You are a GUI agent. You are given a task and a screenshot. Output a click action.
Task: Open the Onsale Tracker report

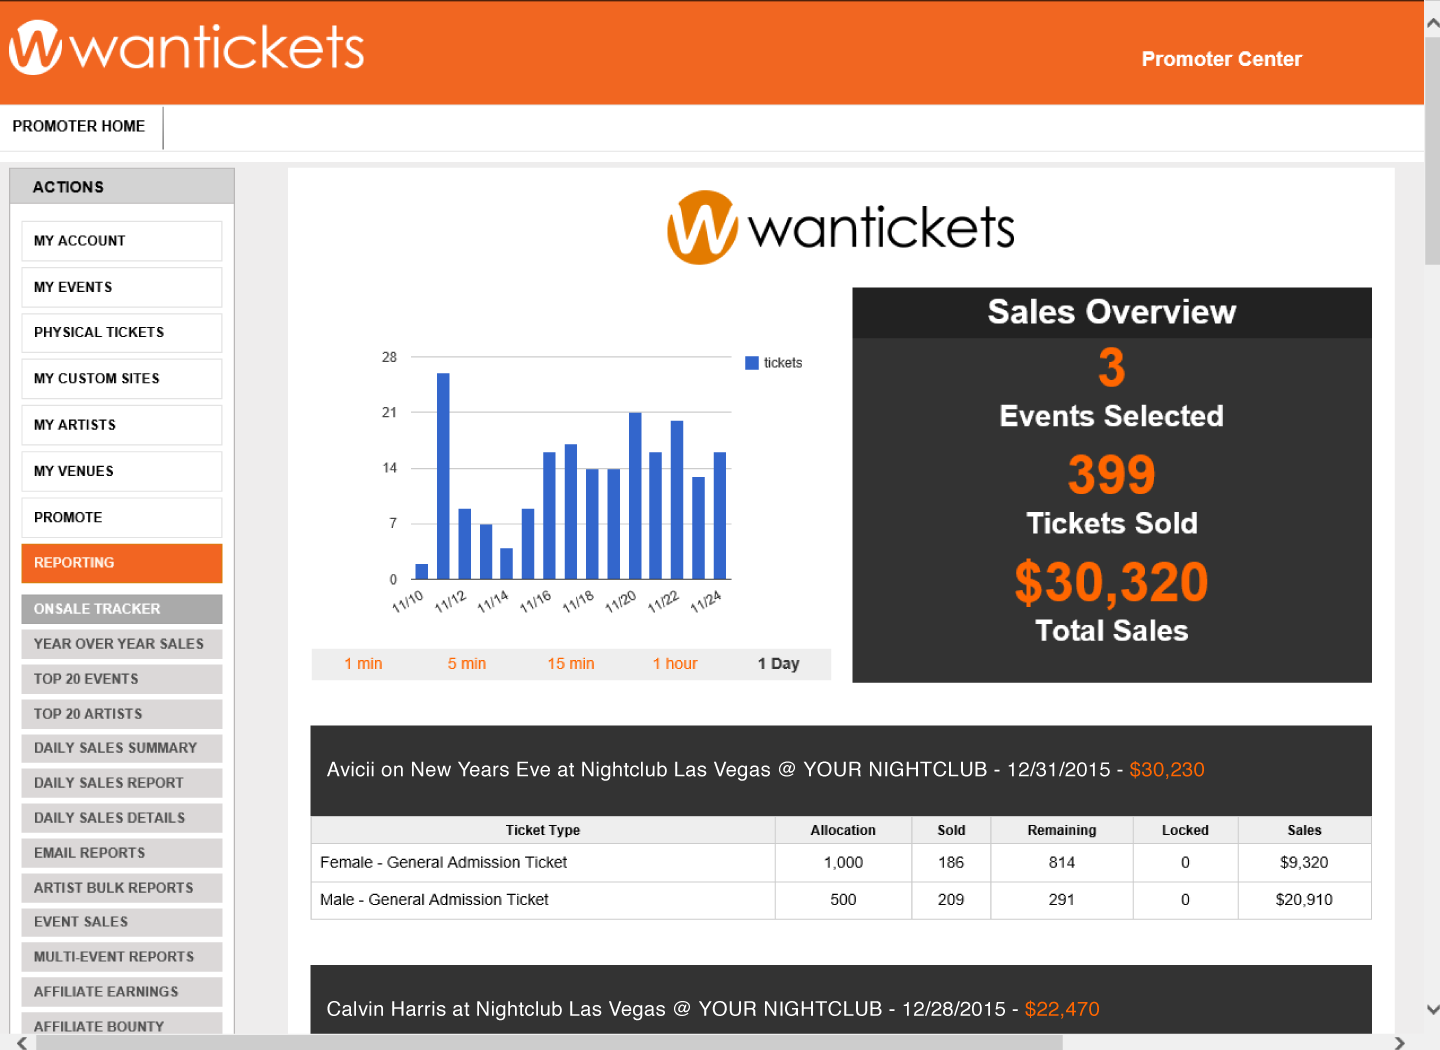pos(121,609)
